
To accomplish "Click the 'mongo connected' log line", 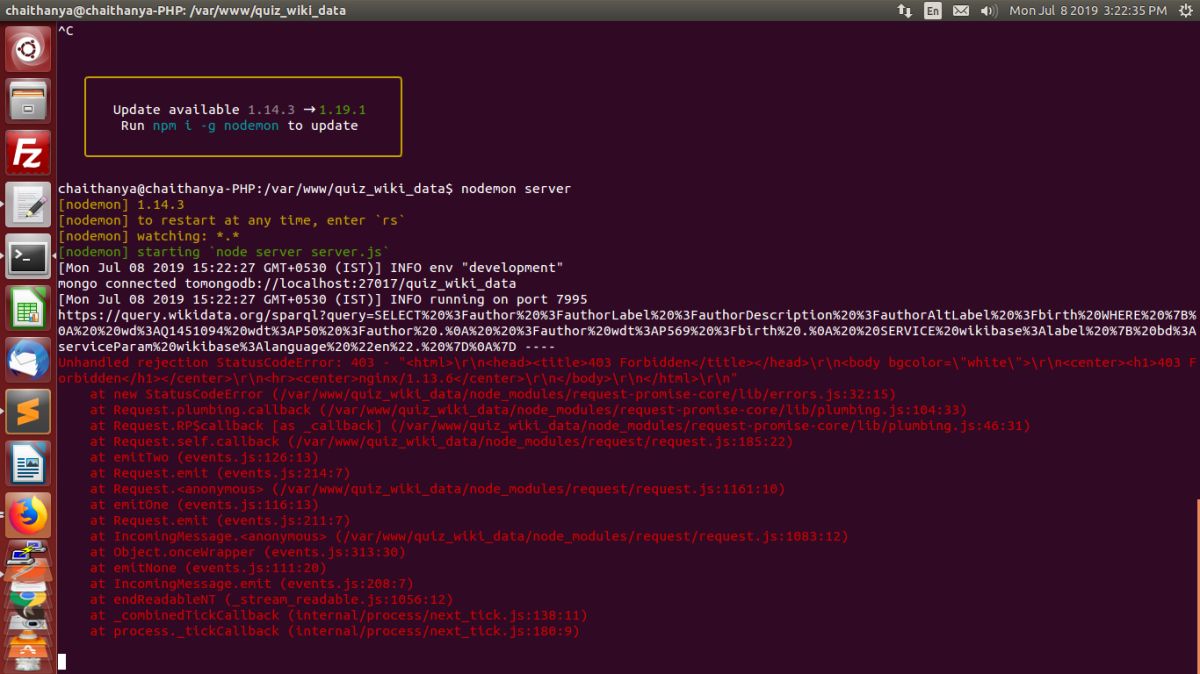I will tap(287, 284).
